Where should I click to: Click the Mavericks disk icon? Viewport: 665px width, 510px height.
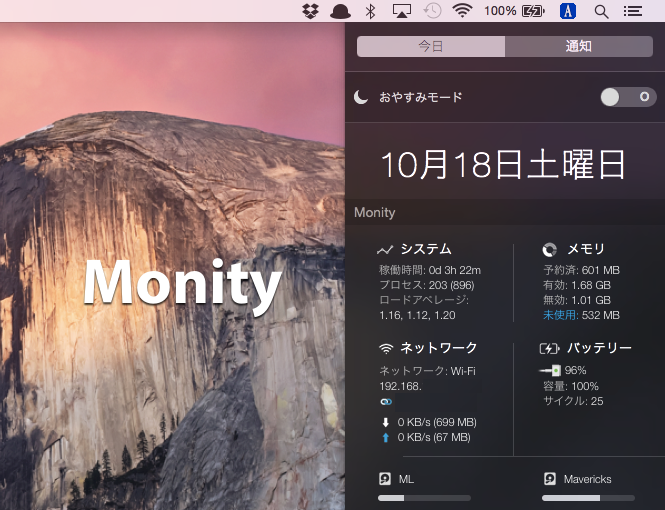pyautogui.click(x=550, y=479)
